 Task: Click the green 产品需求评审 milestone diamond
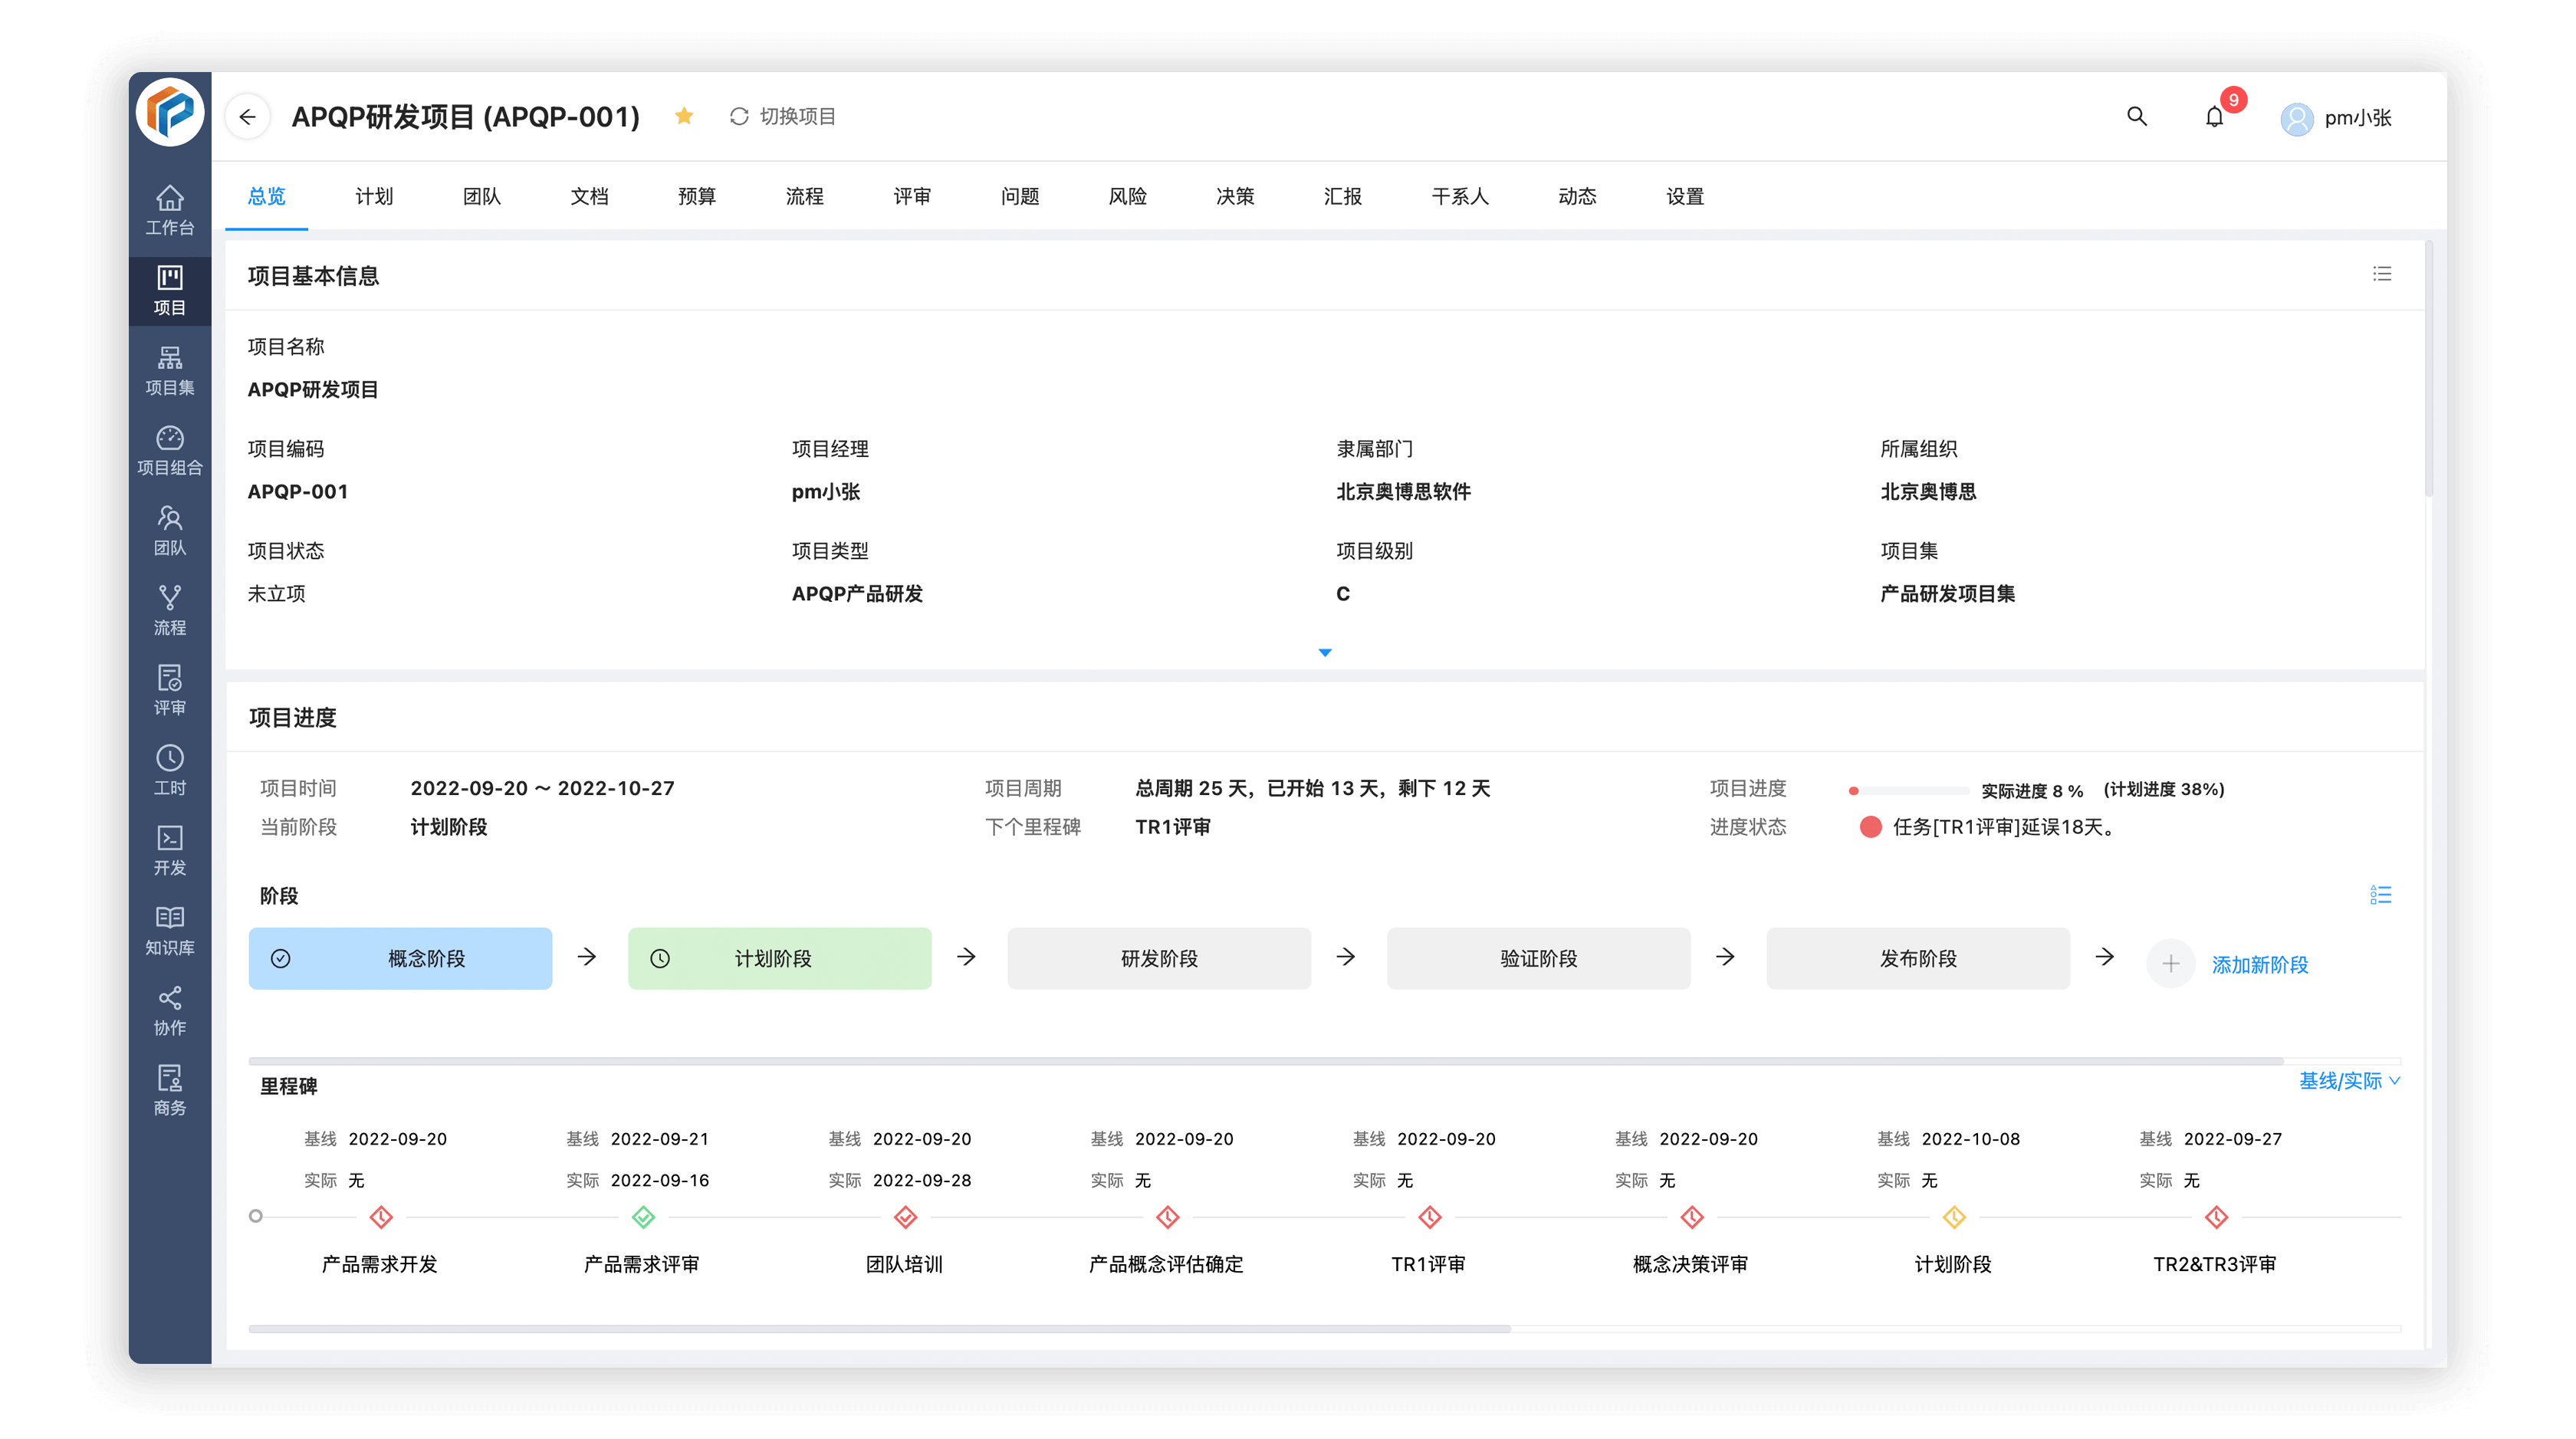click(x=643, y=1217)
